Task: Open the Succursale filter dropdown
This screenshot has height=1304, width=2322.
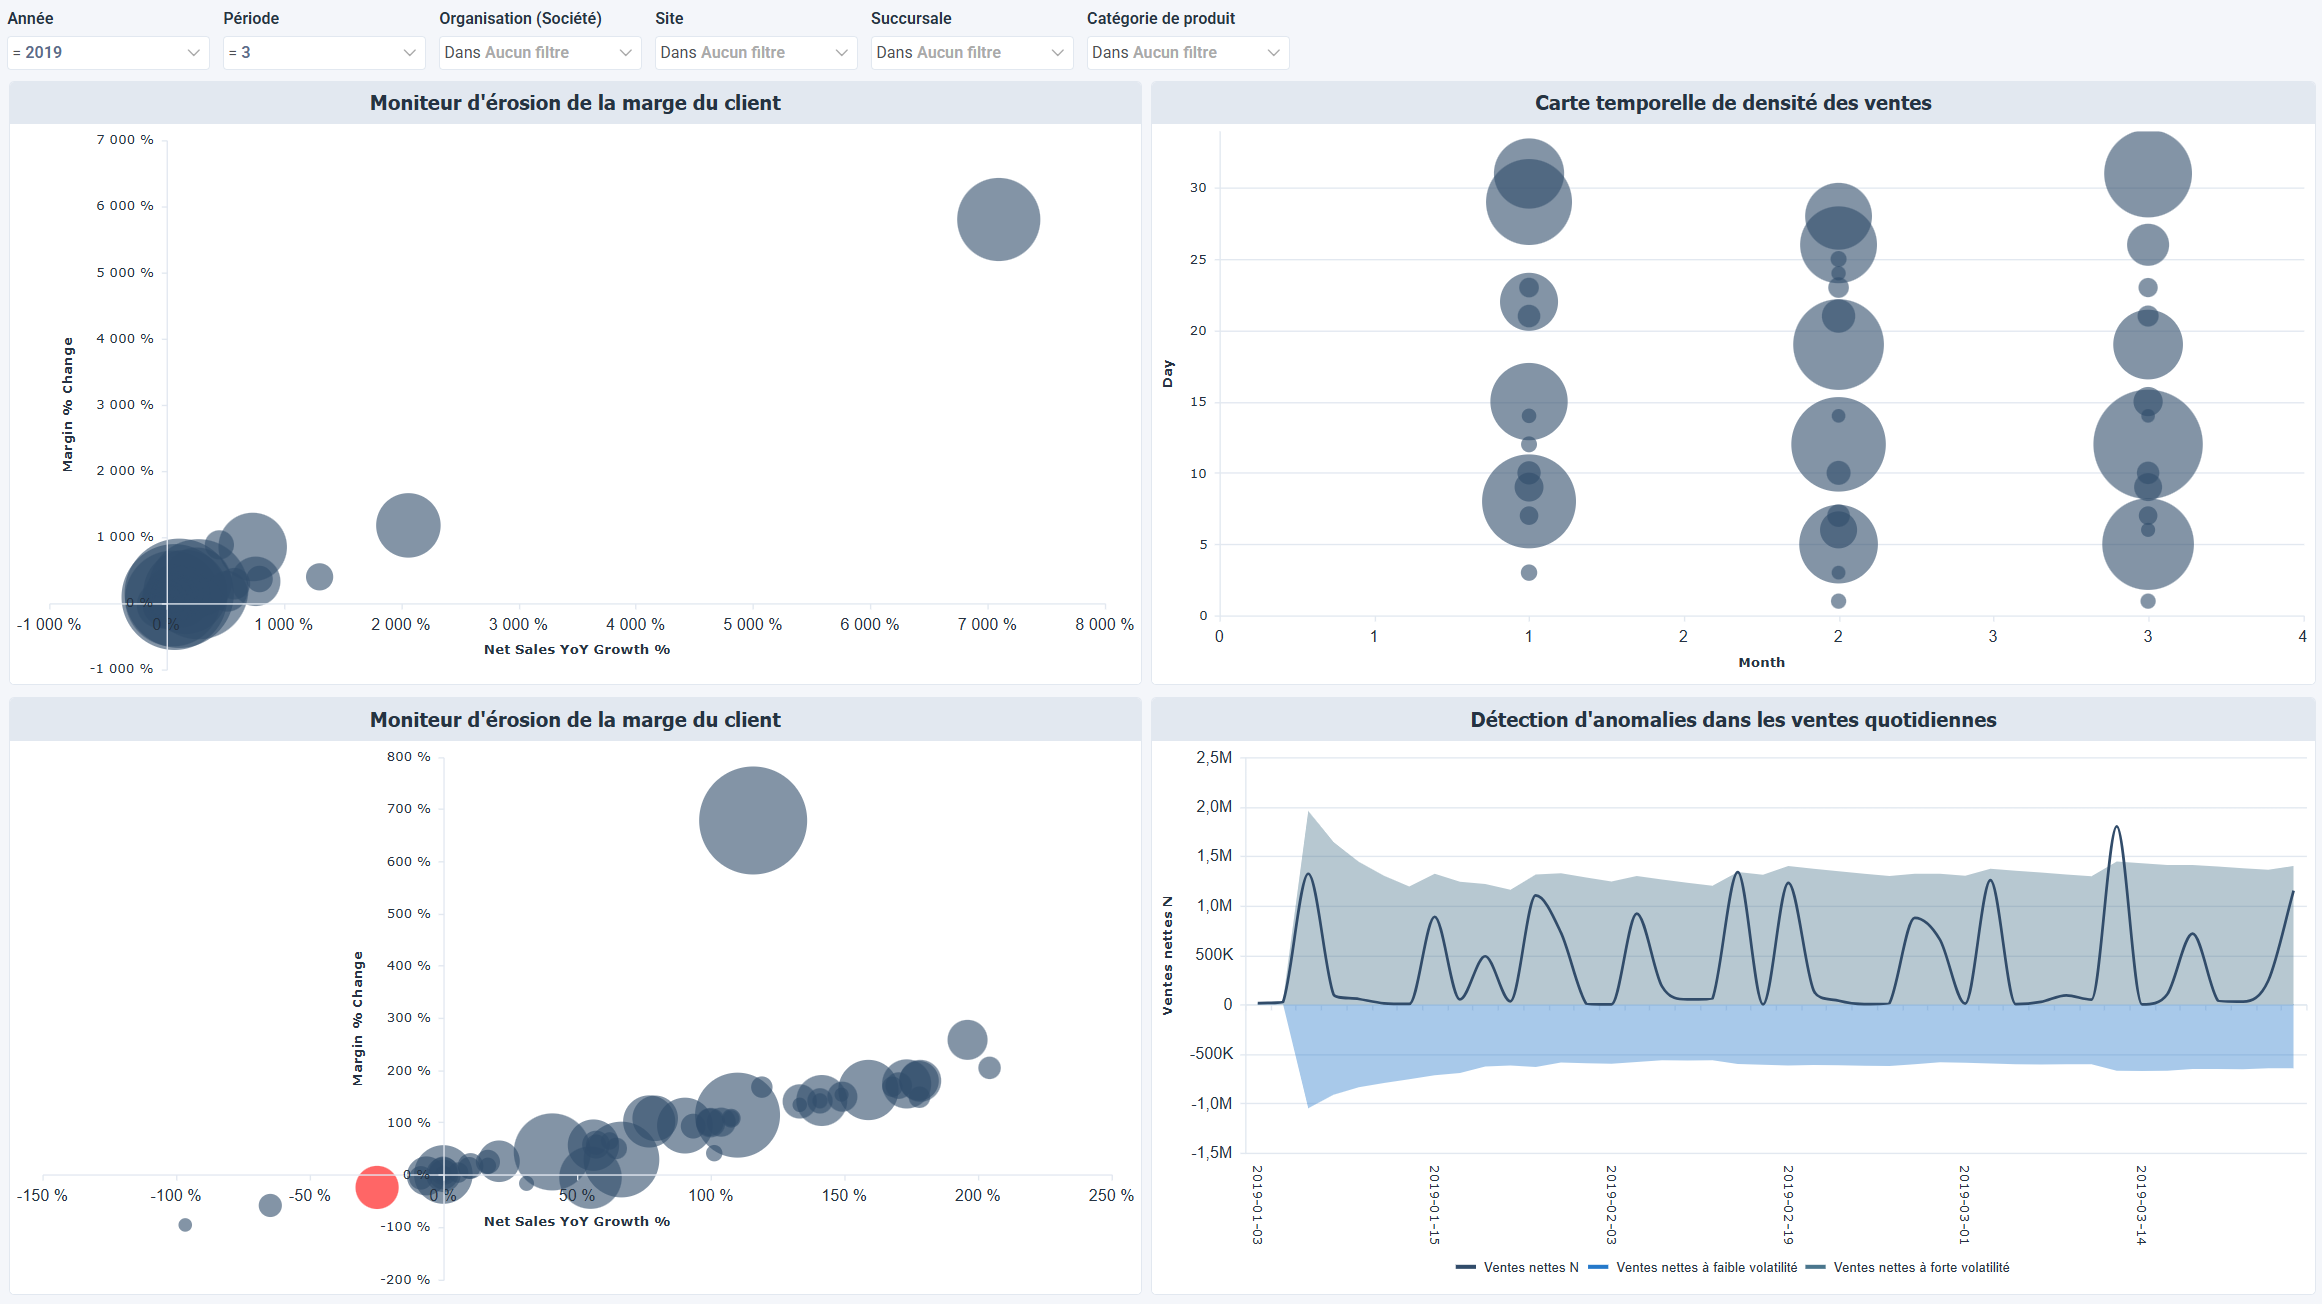Action: click(x=1057, y=52)
